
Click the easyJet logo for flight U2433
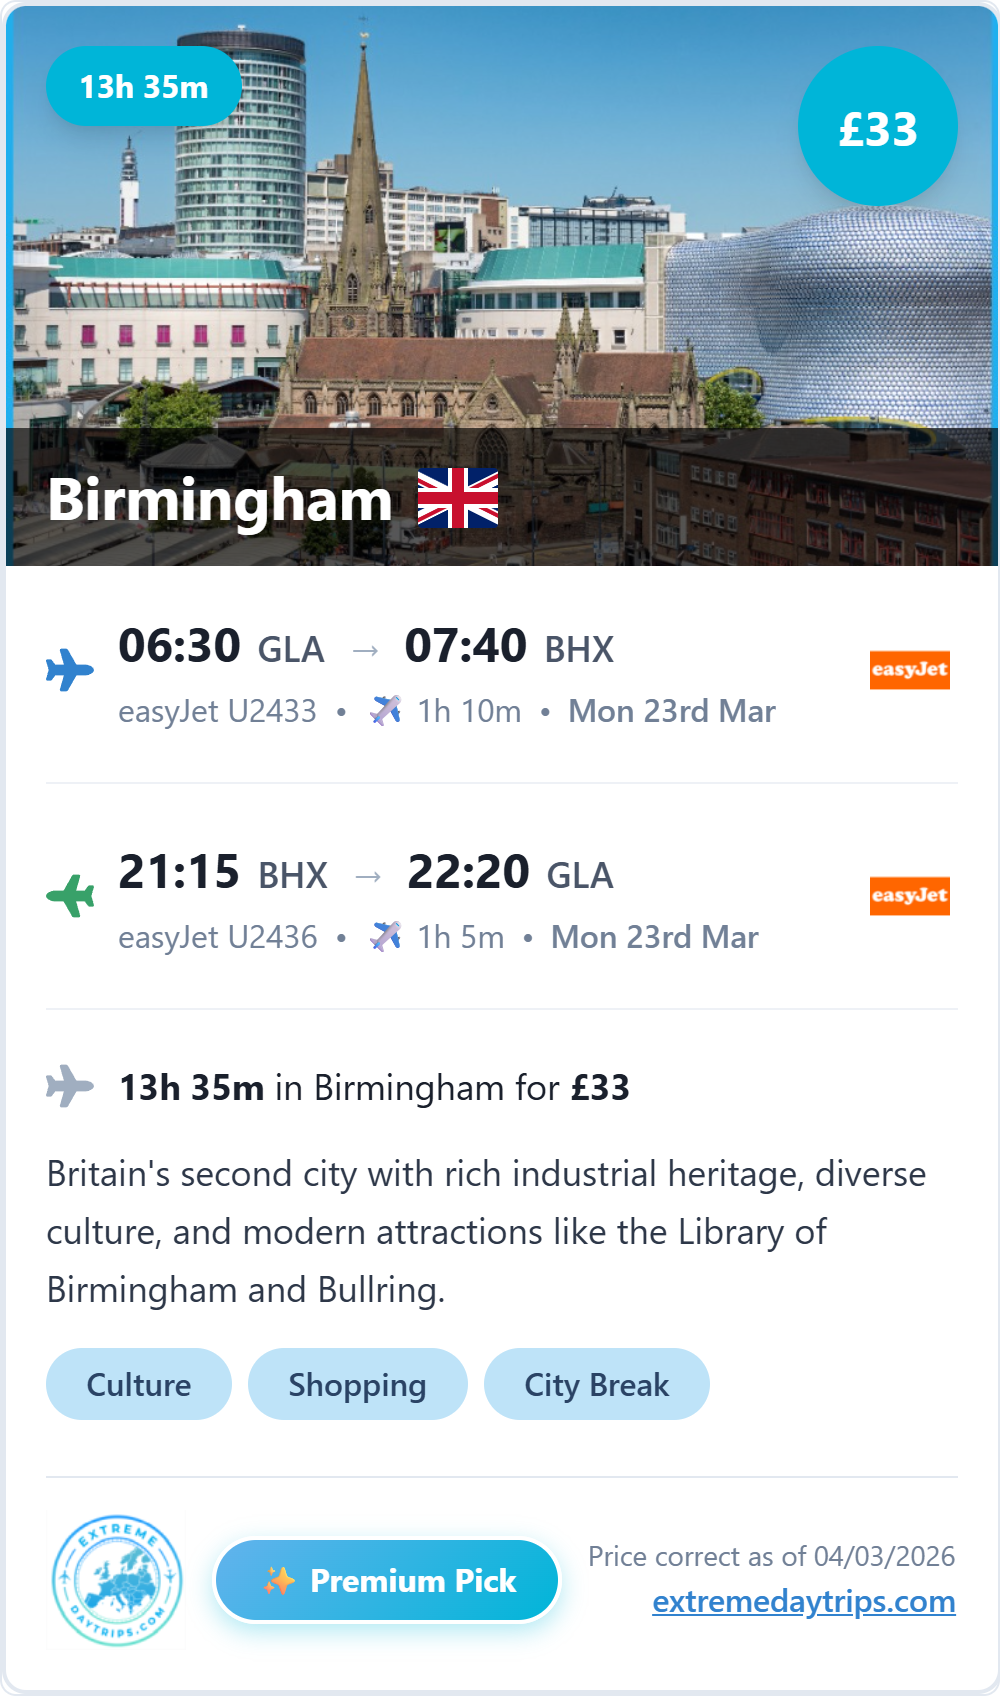click(909, 670)
